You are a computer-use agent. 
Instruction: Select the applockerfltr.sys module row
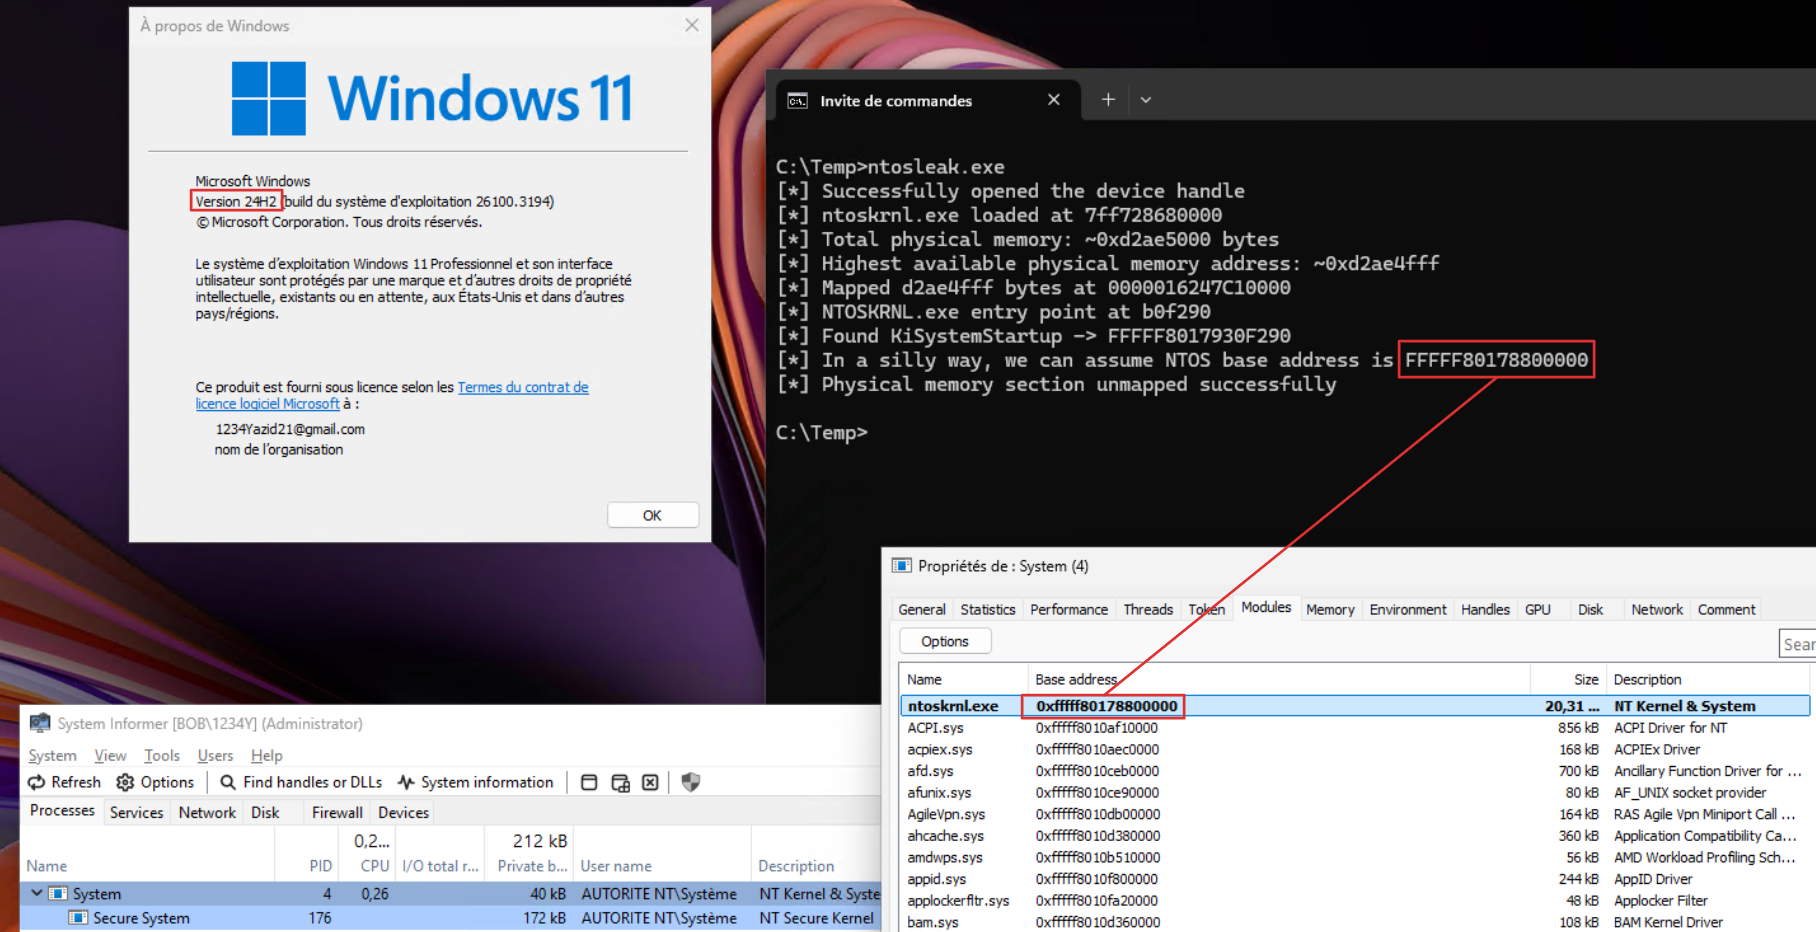1355,901
